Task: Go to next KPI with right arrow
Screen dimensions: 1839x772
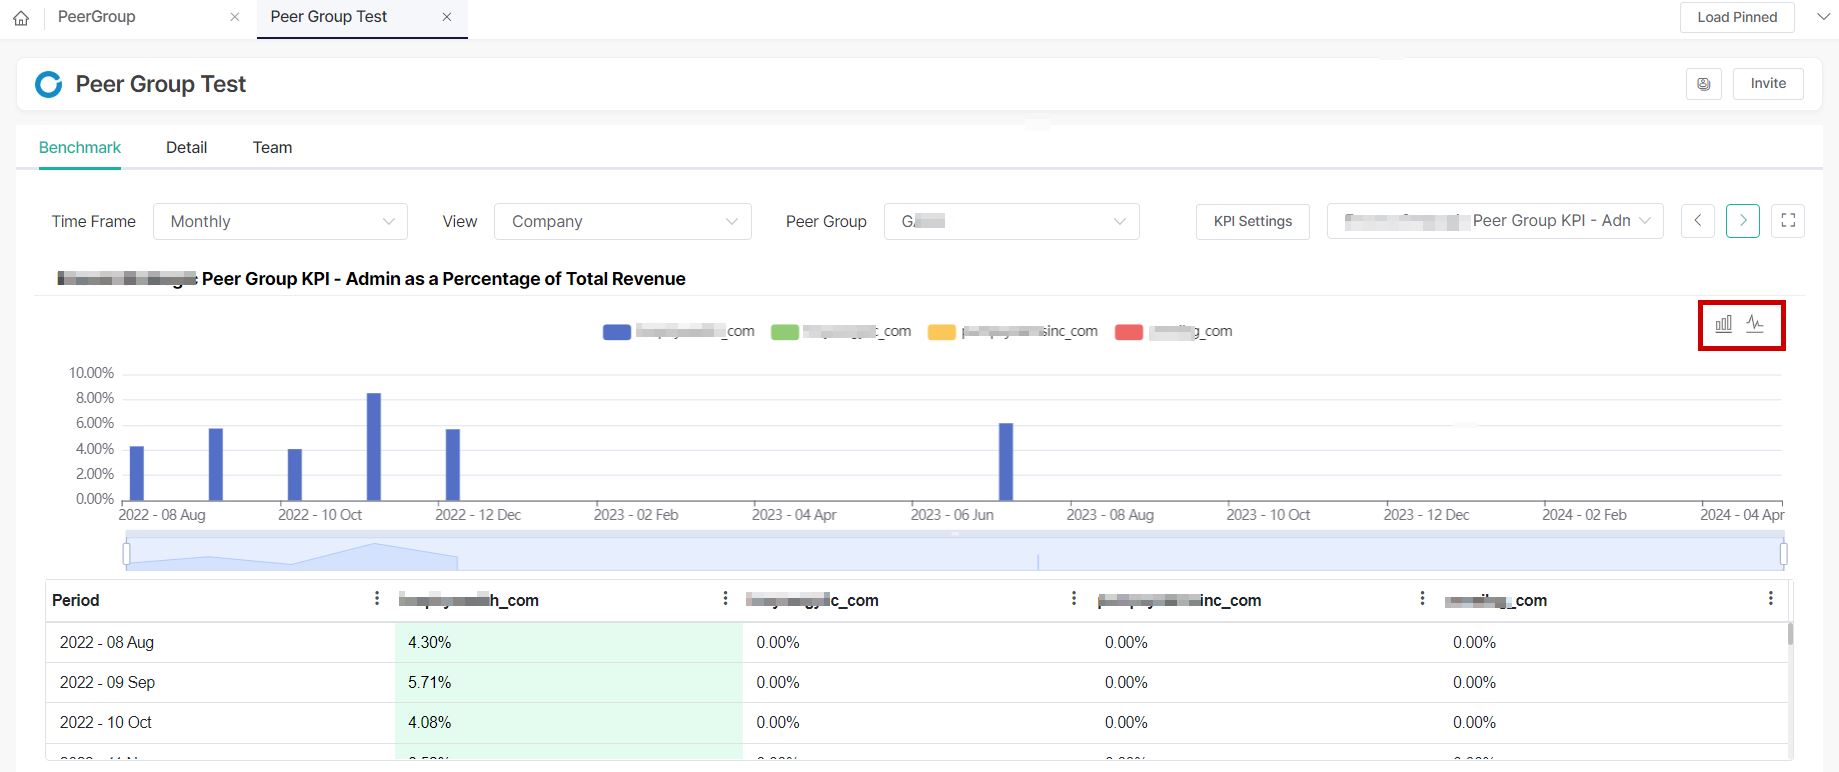Action: pyautogui.click(x=1743, y=221)
